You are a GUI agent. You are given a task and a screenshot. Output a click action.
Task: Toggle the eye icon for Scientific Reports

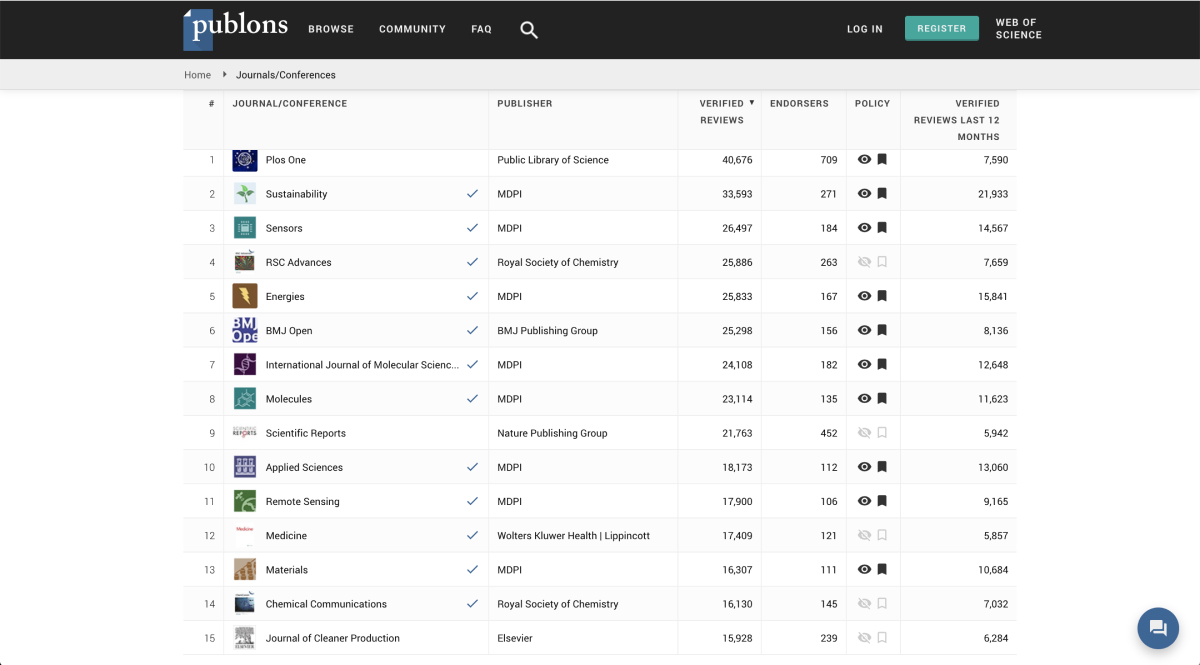864,433
